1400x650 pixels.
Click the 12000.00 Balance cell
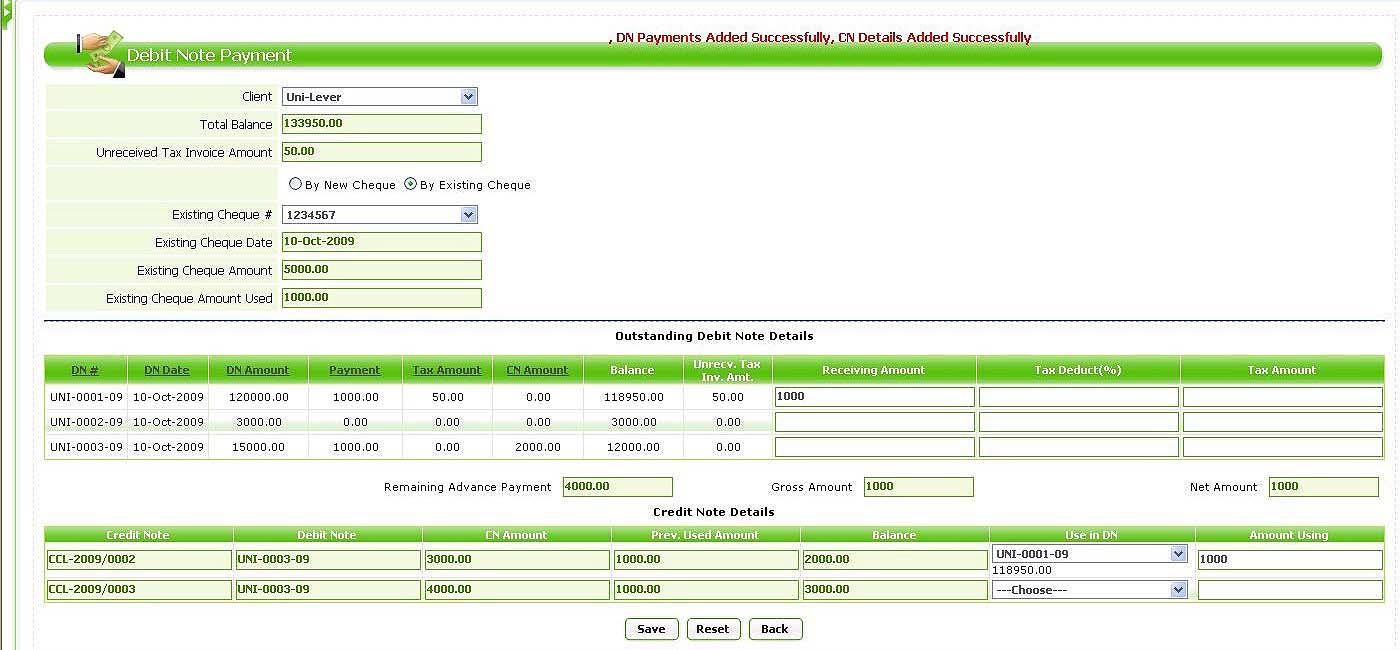[632, 447]
